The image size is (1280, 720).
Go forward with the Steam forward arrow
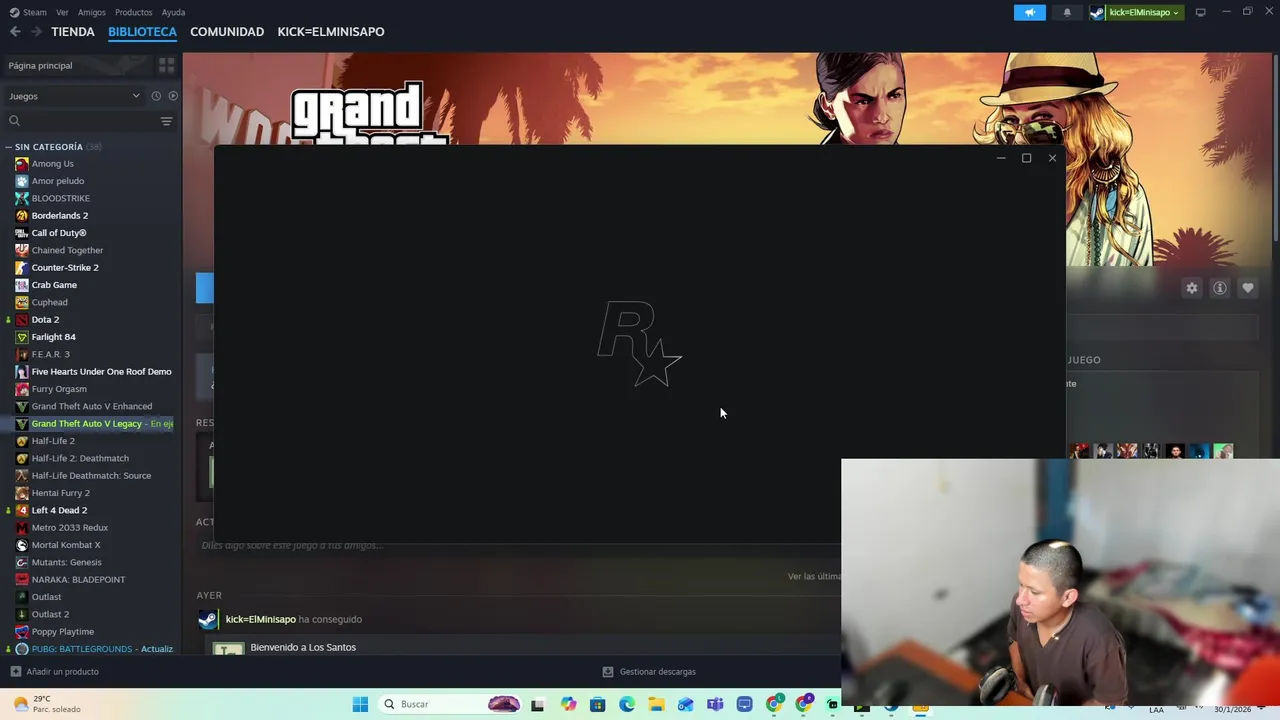(36, 32)
